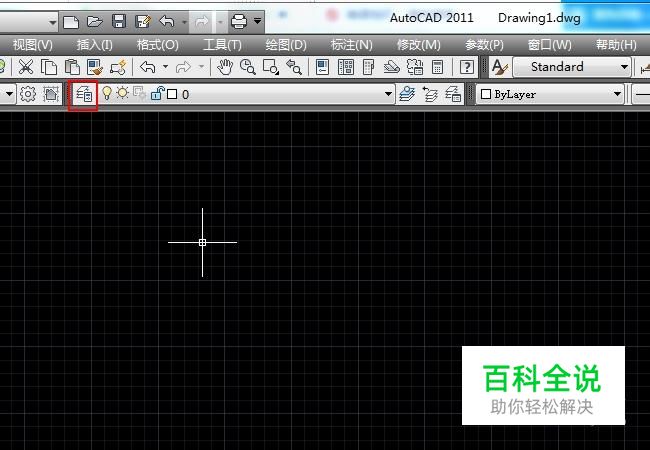Open the Tool Palettes window icon
Viewport: 650px width, 450px height.
[x=369, y=67]
